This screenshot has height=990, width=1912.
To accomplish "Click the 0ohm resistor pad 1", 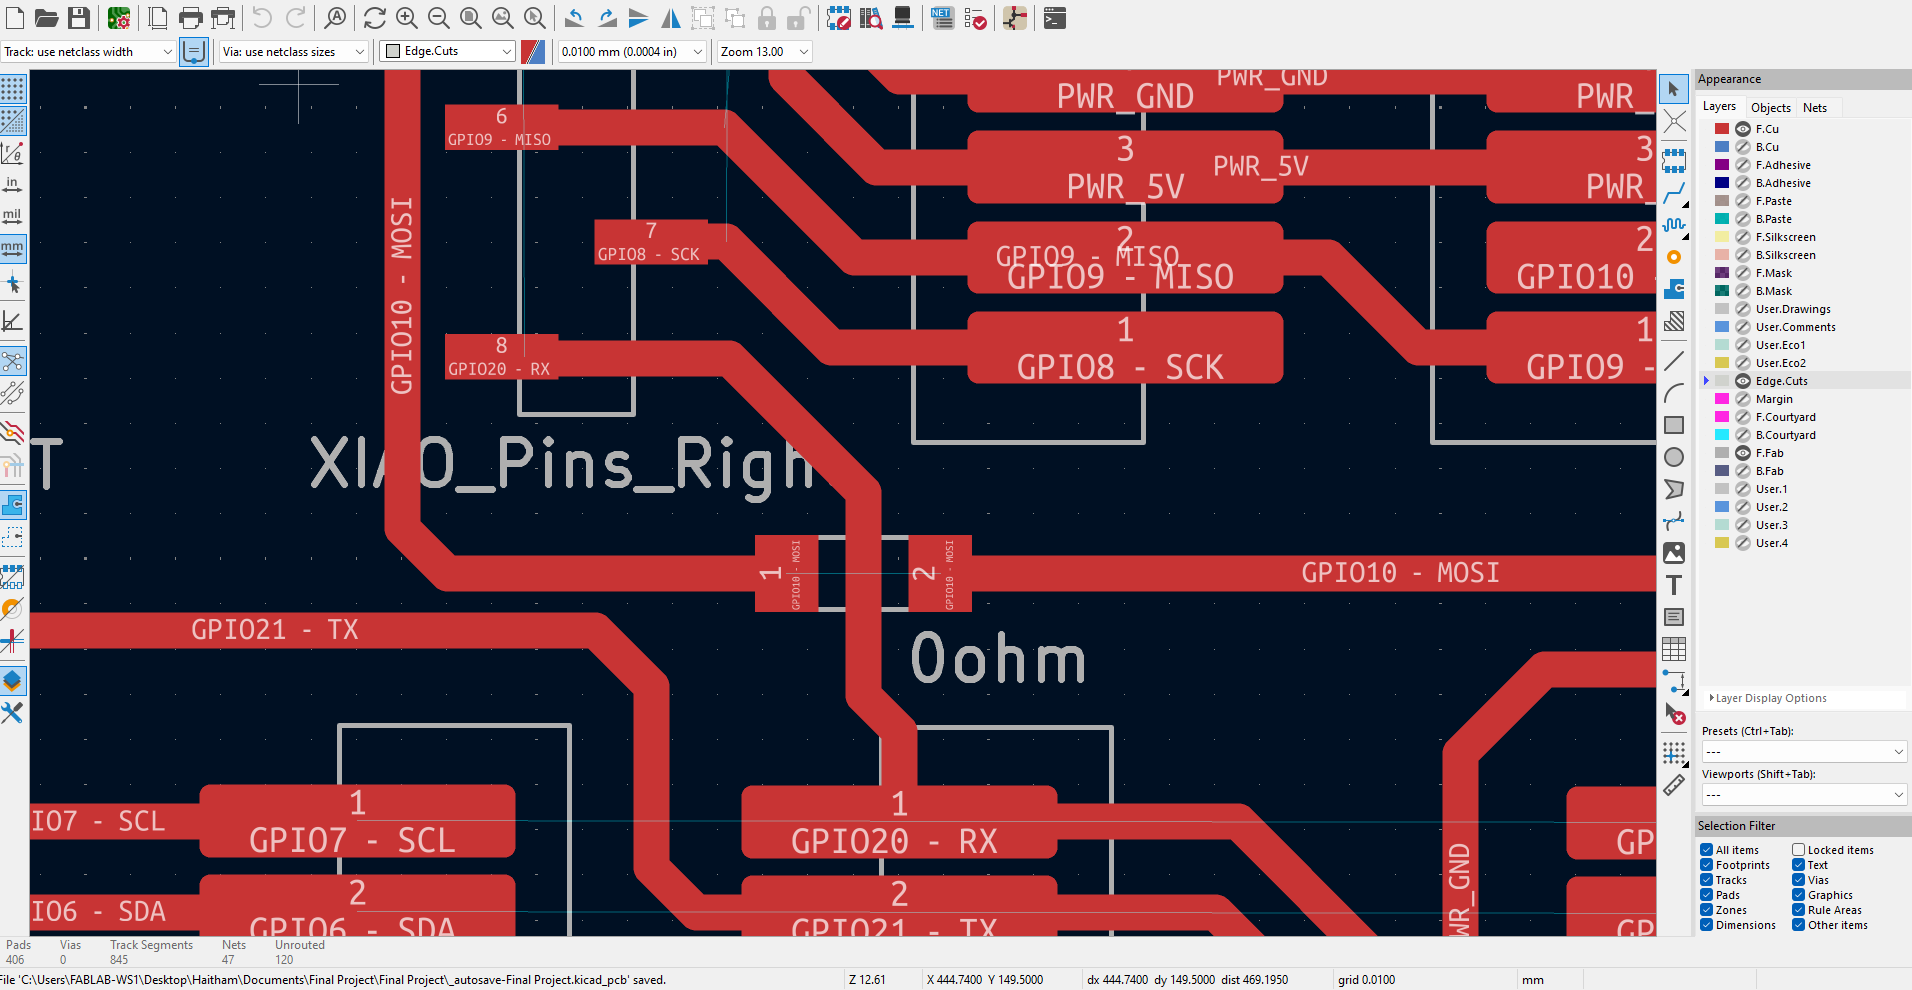I will point(786,574).
